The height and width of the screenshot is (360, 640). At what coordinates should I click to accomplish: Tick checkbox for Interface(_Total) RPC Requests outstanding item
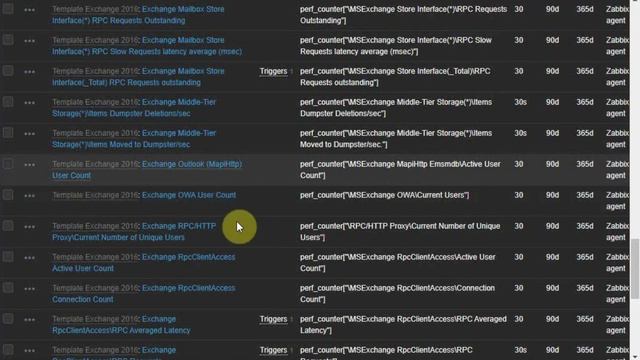tap(8, 71)
